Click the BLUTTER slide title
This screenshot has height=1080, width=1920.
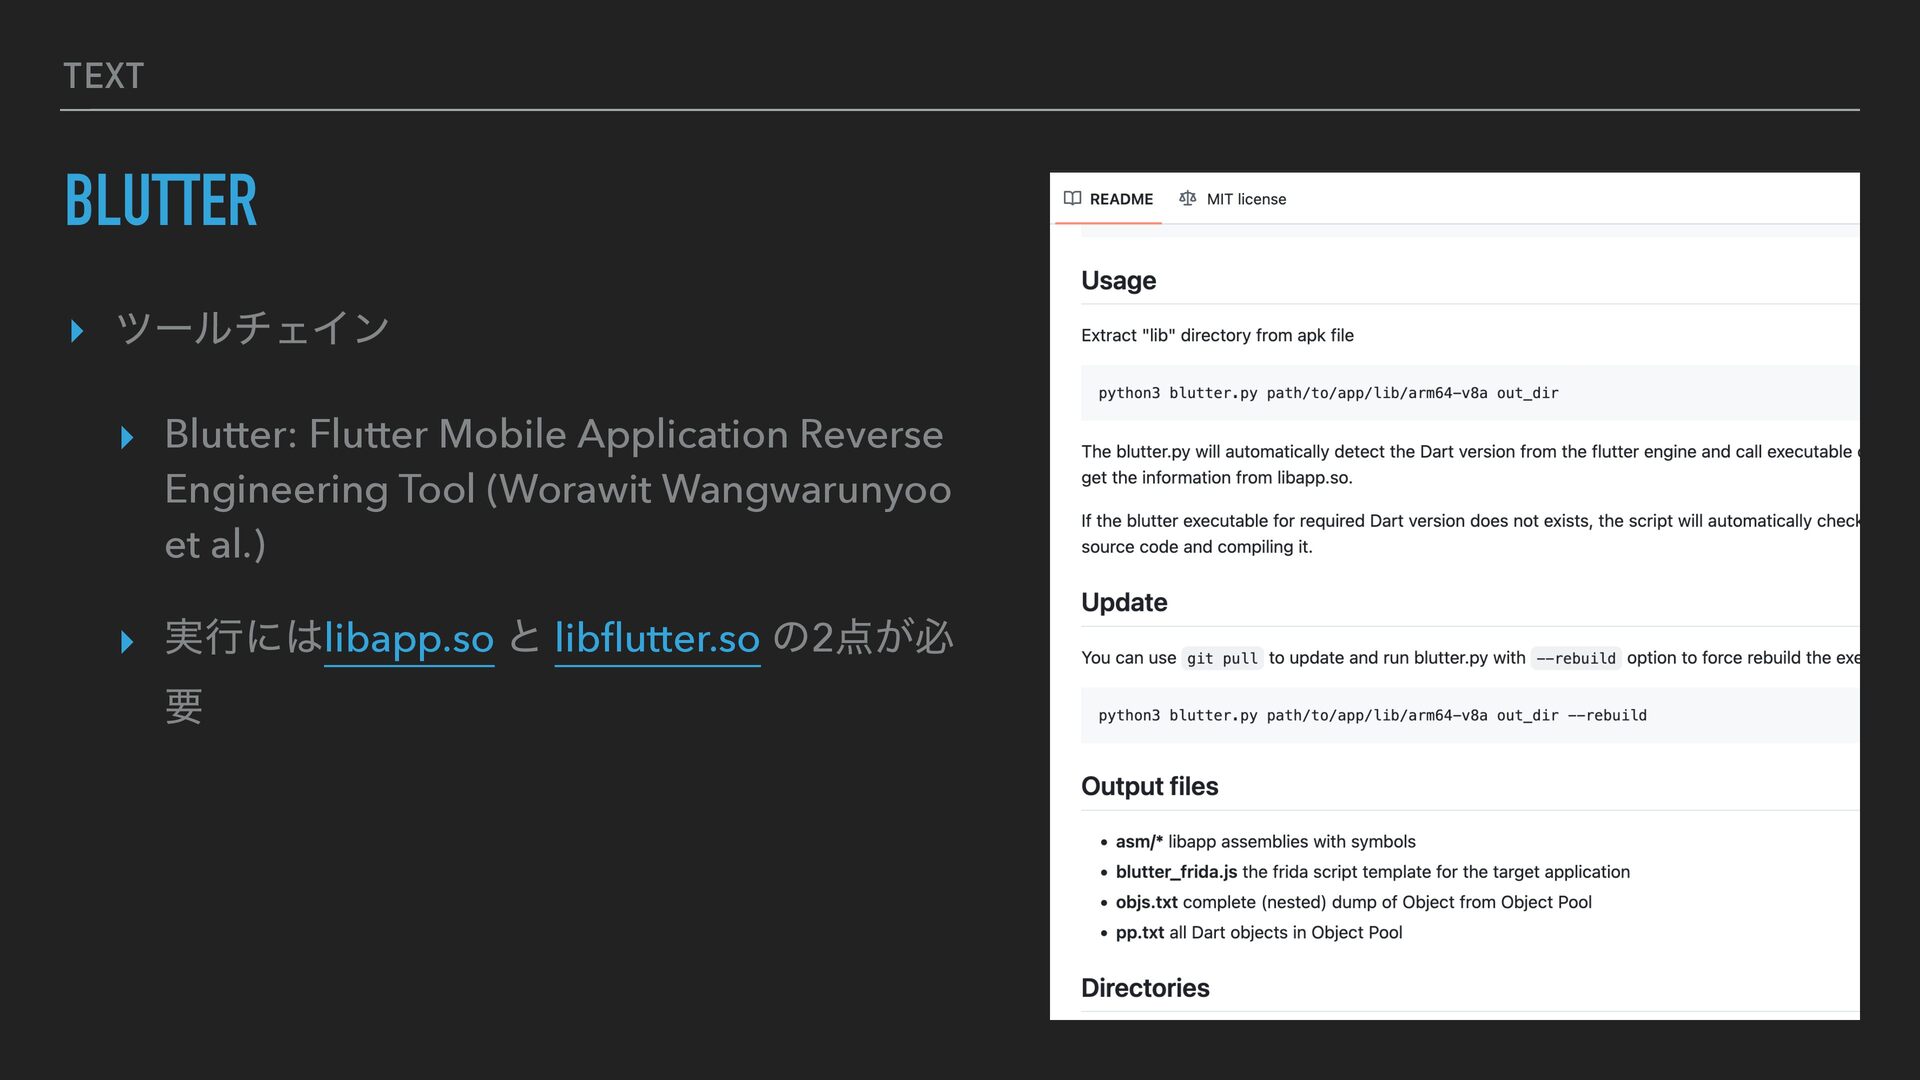161,200
